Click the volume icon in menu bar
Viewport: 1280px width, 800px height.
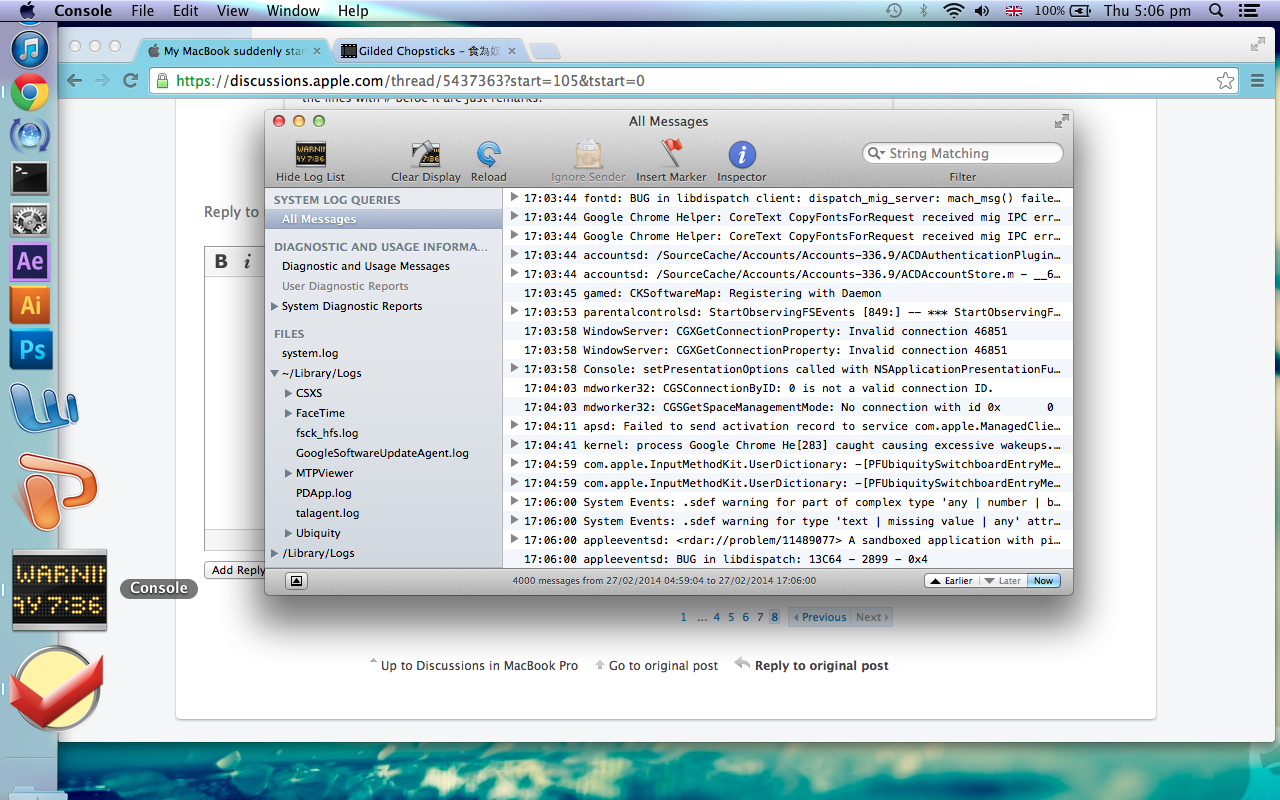point(982,11)
